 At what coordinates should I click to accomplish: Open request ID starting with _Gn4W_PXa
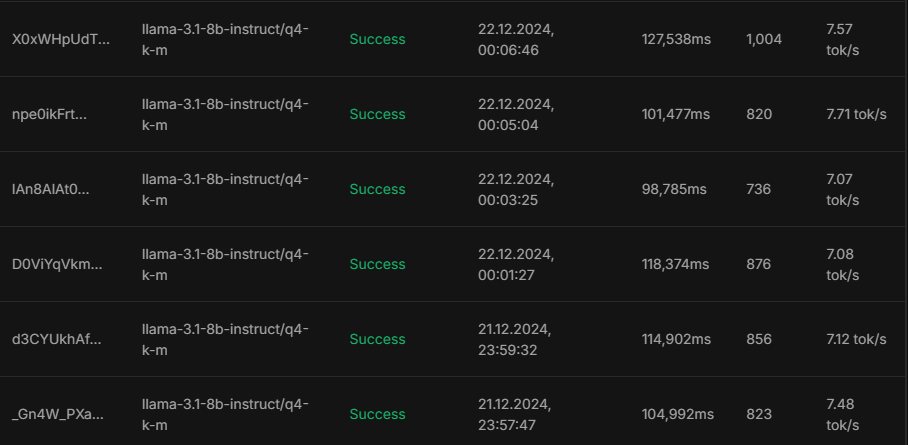(x=56, y=414)
